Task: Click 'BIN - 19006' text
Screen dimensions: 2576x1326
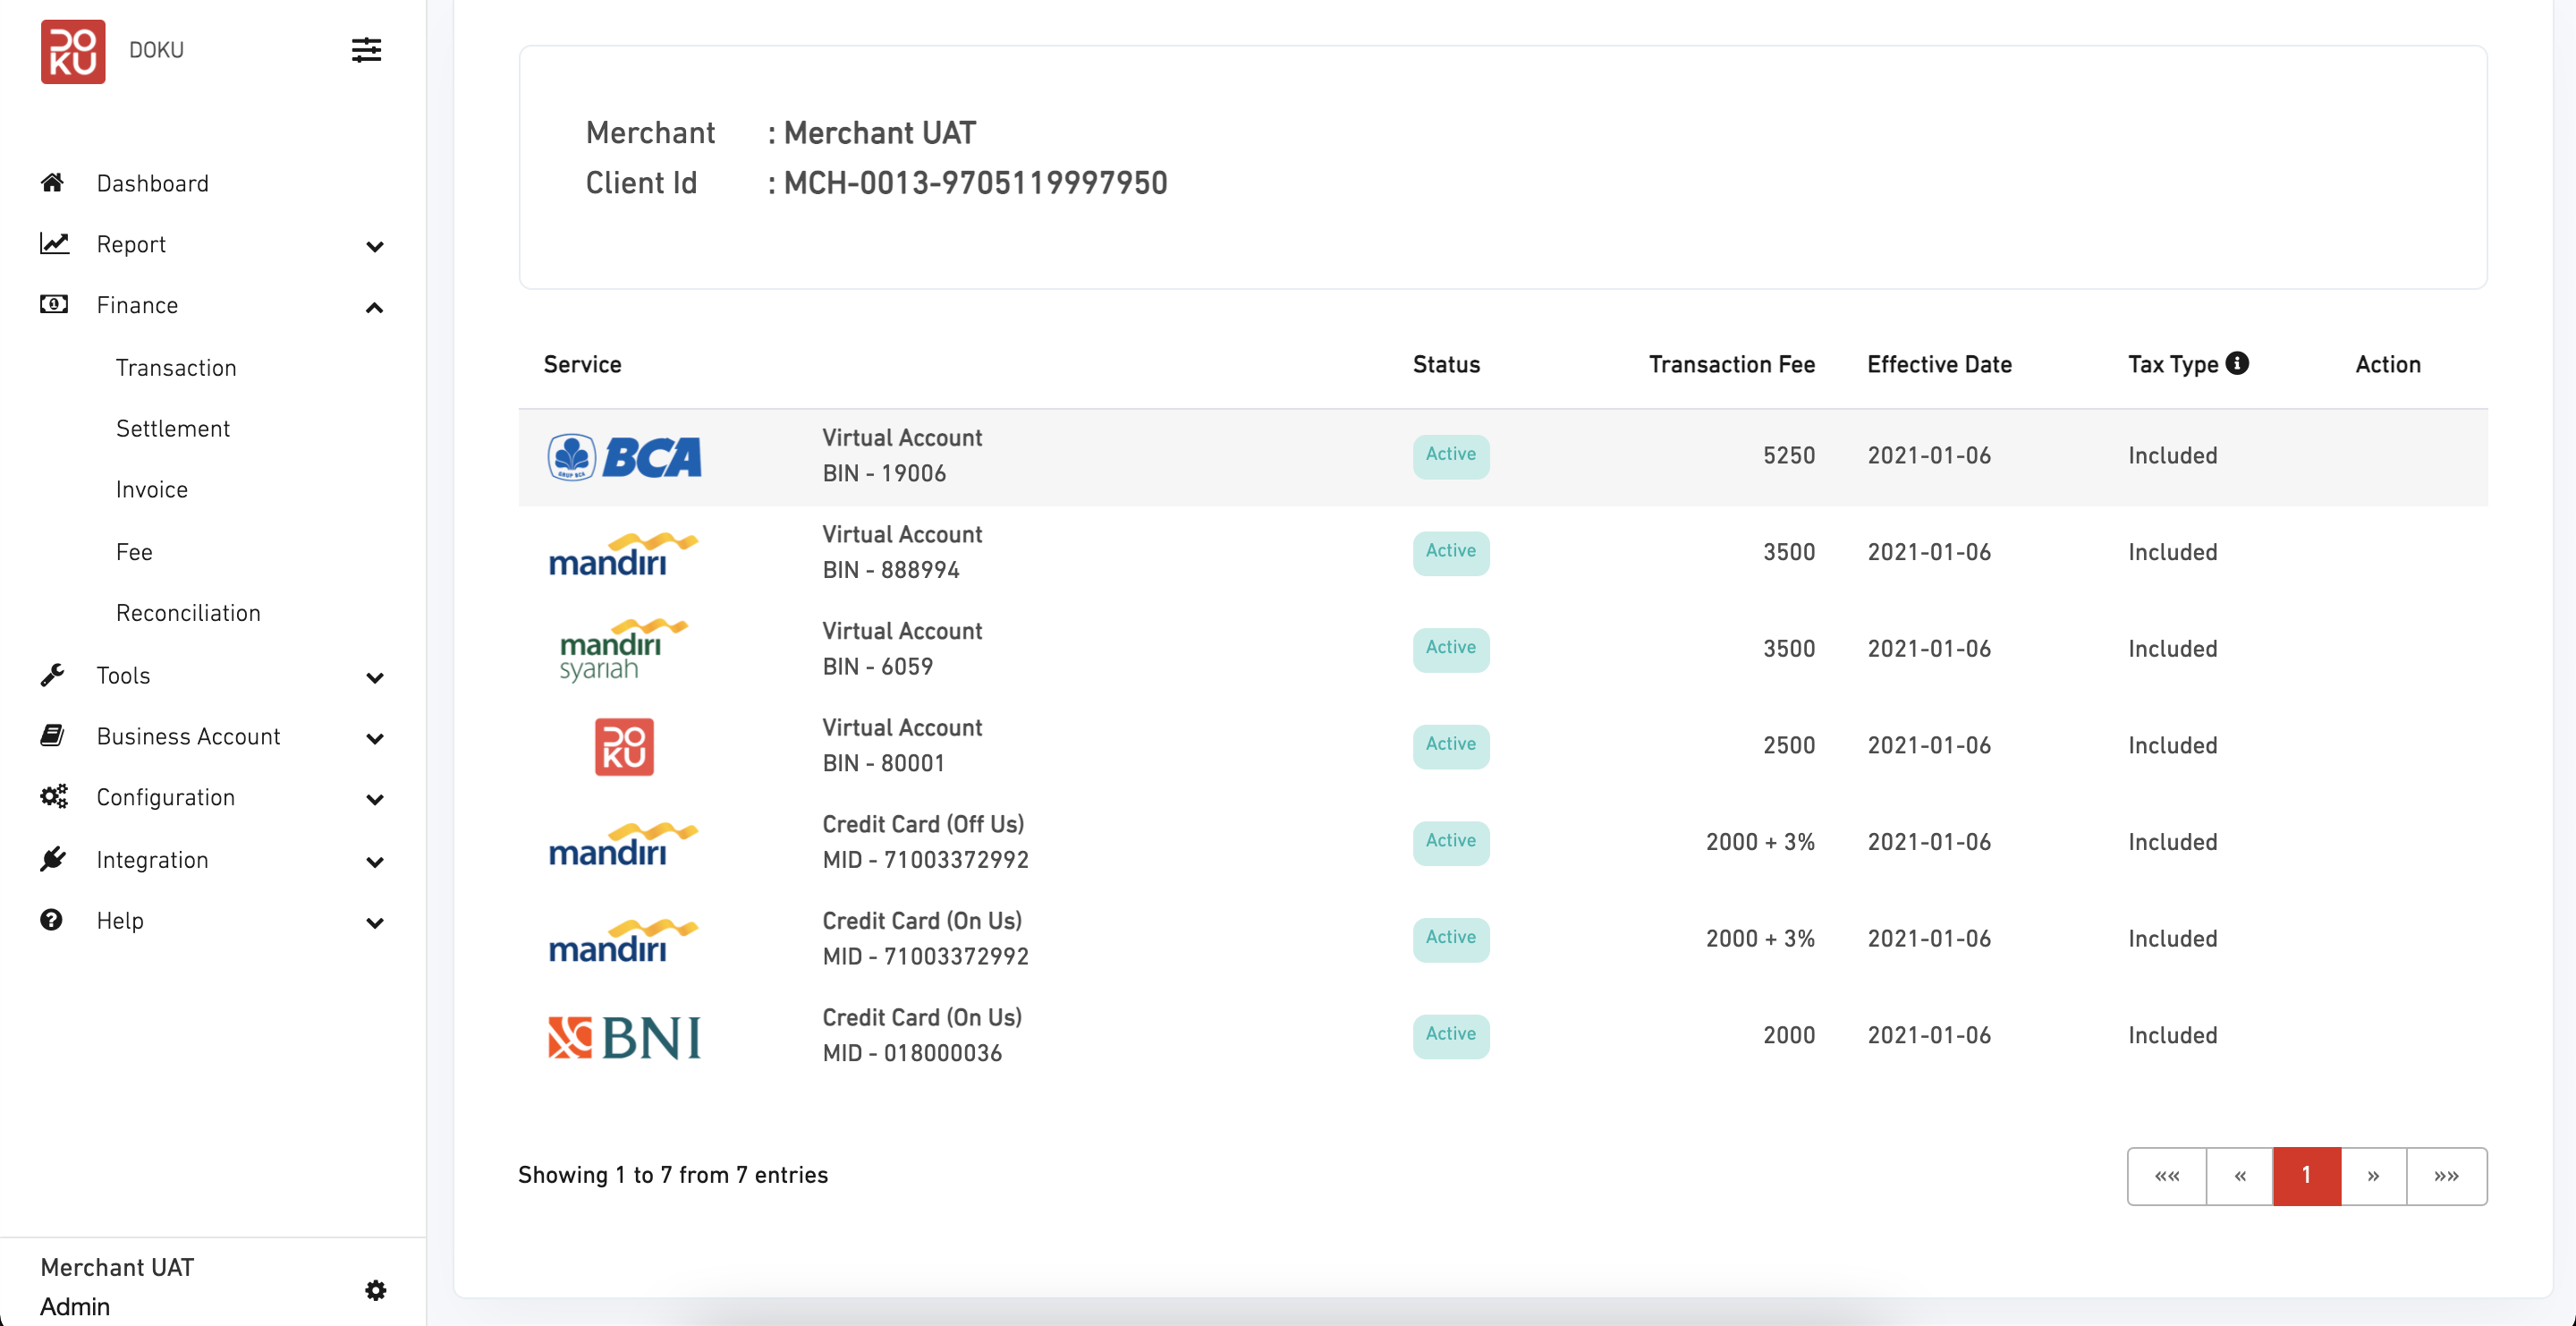Action: pos(884,473)
